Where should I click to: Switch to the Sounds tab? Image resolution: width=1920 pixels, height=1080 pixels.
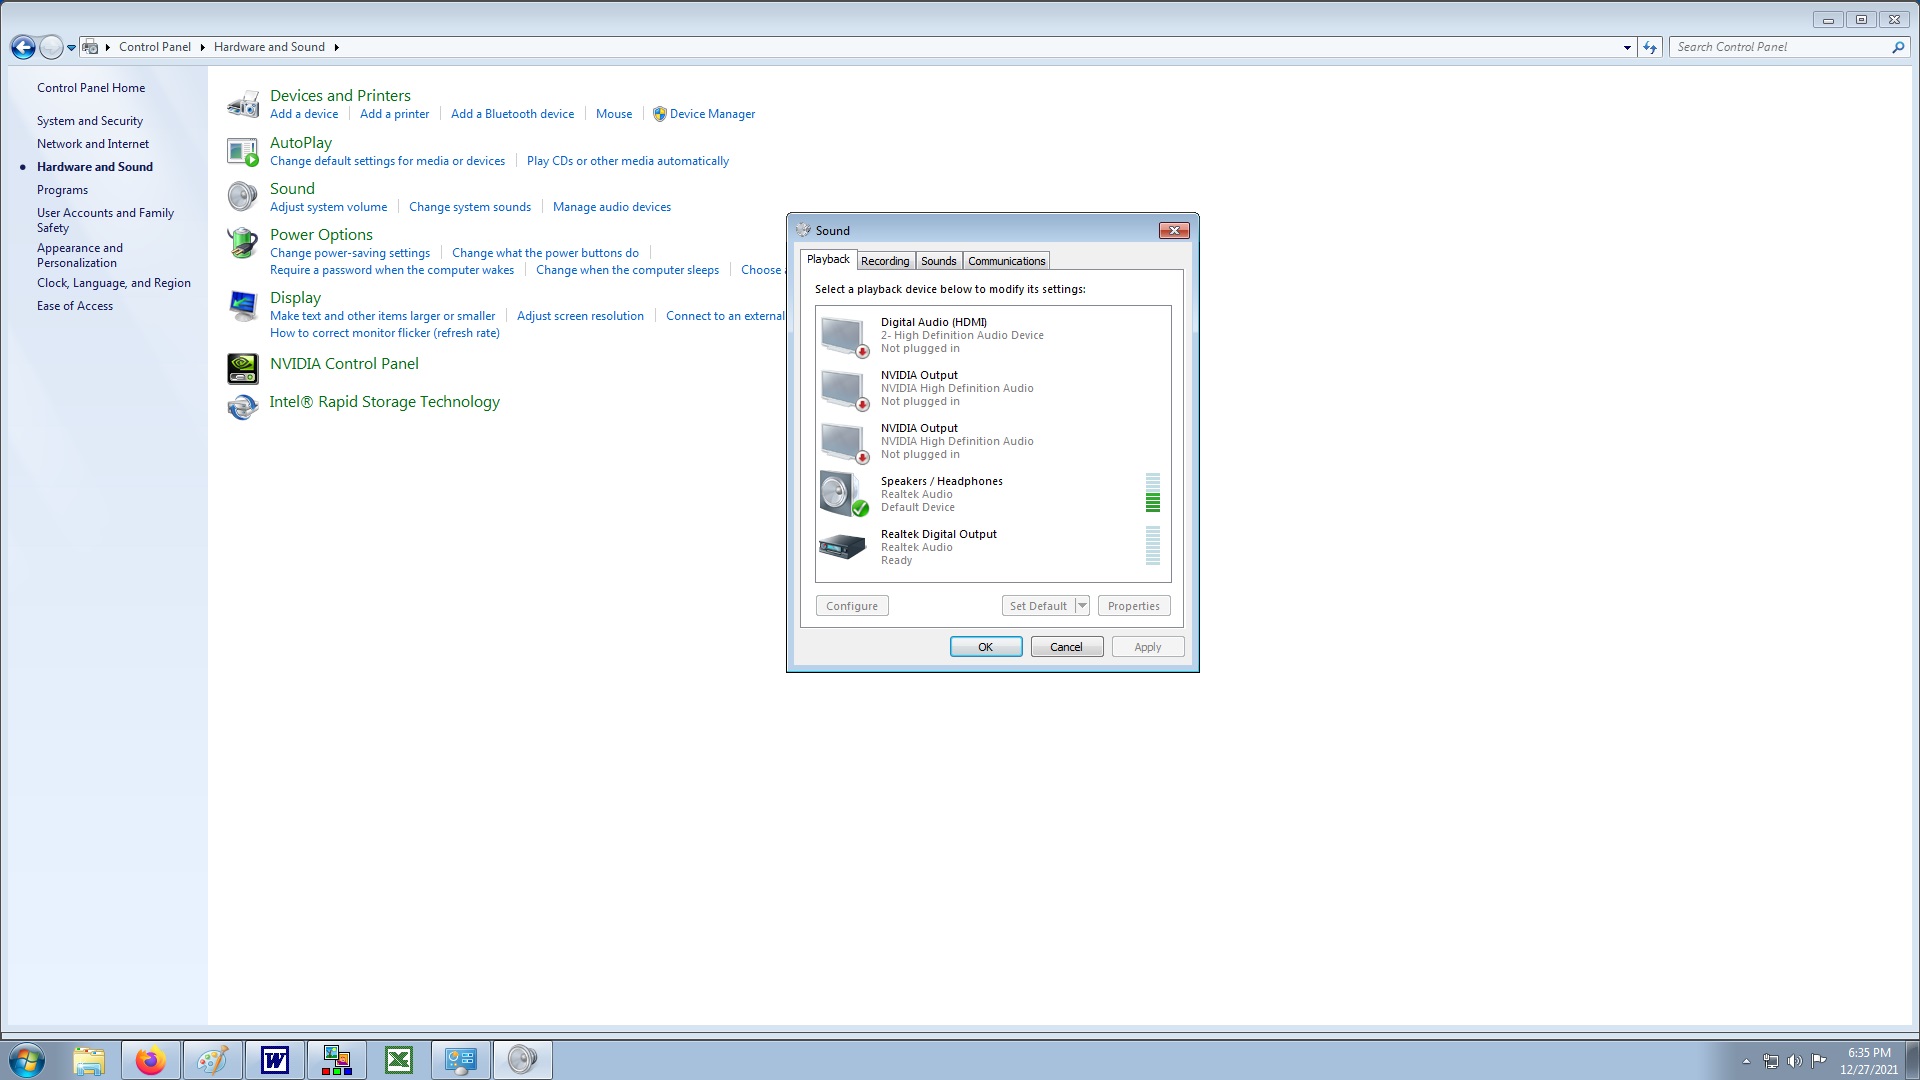[x=939, y=261]
